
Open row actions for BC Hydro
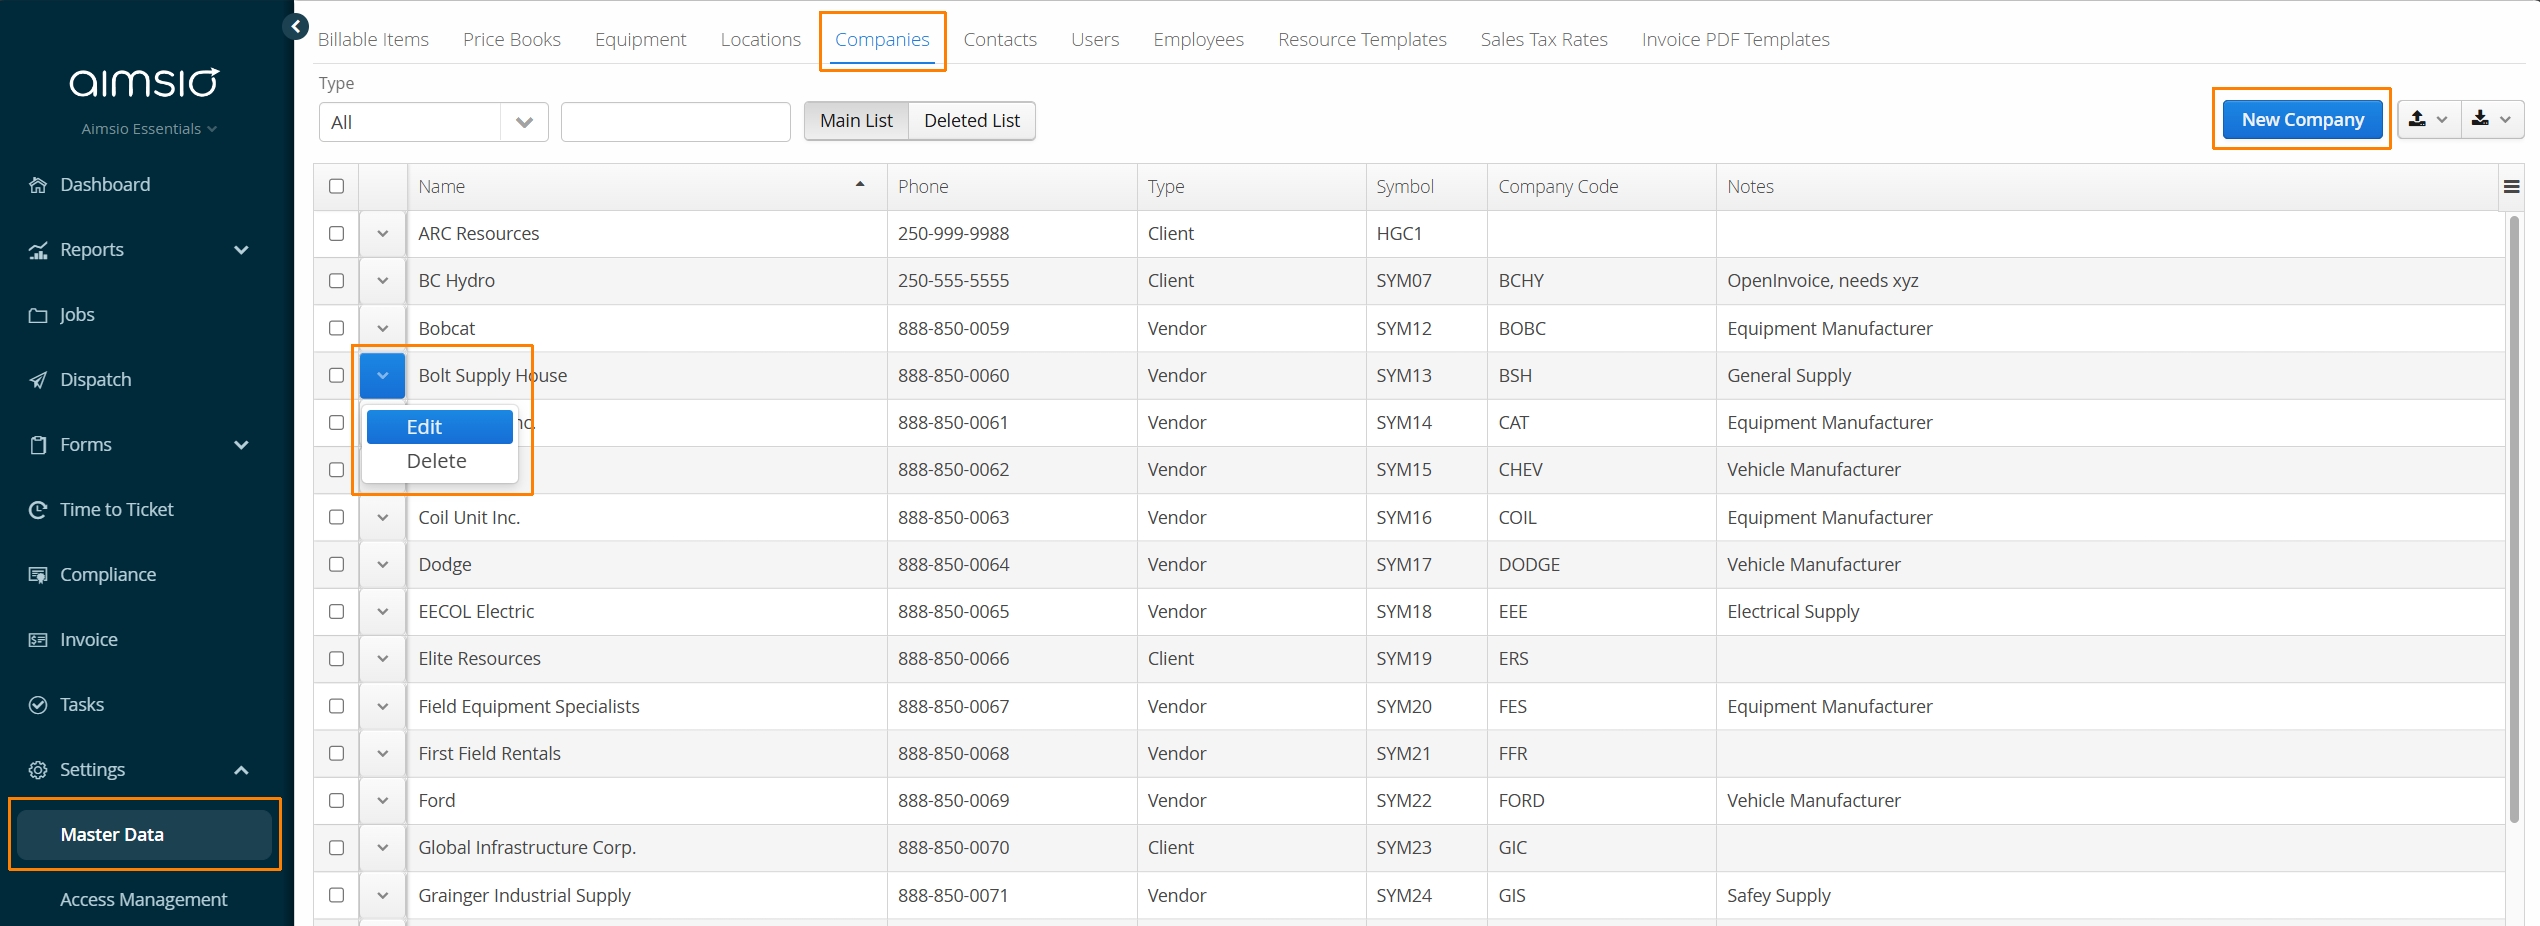(x=382, y=280)
